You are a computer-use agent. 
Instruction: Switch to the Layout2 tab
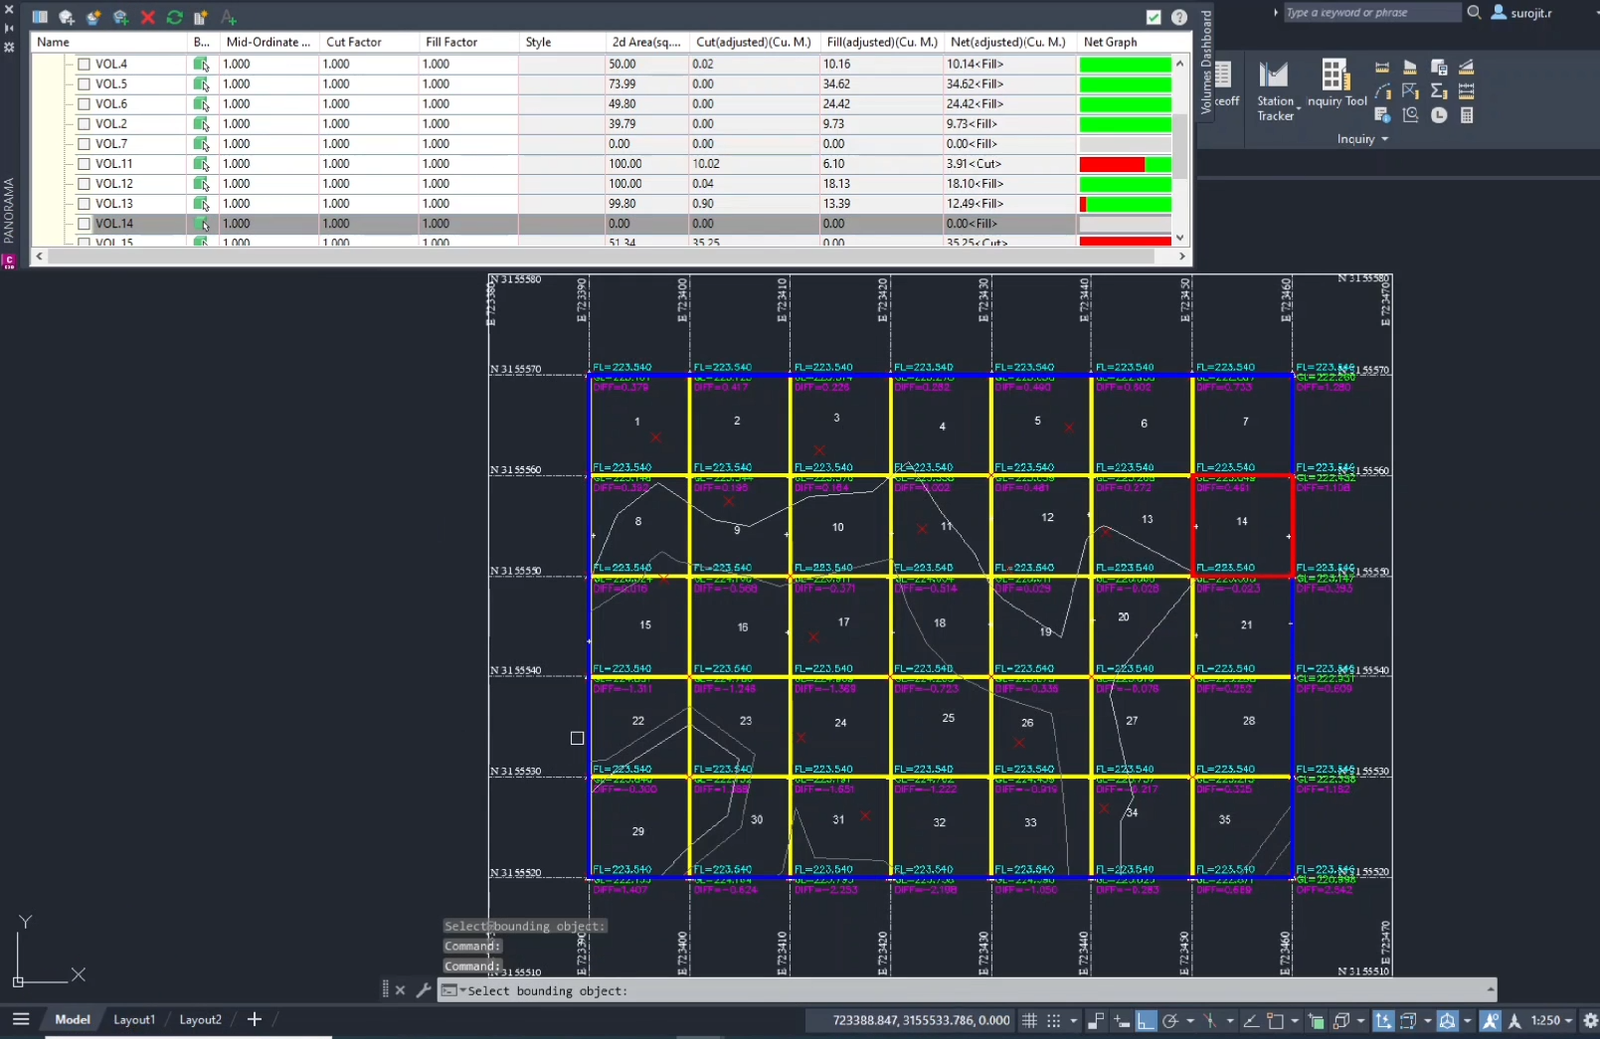200,1020
